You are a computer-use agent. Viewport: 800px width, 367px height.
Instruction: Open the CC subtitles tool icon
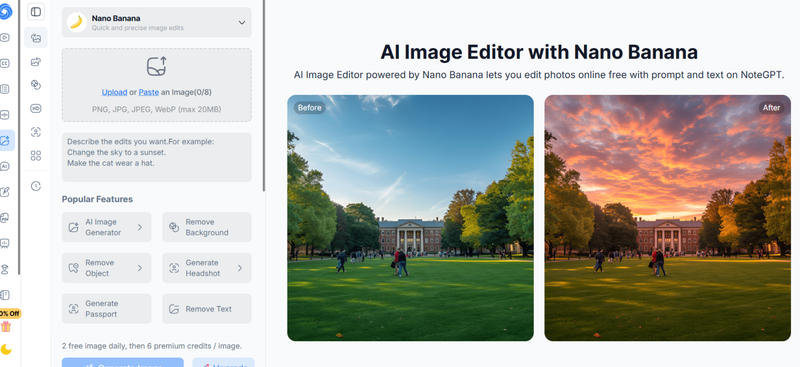[5, 63]
